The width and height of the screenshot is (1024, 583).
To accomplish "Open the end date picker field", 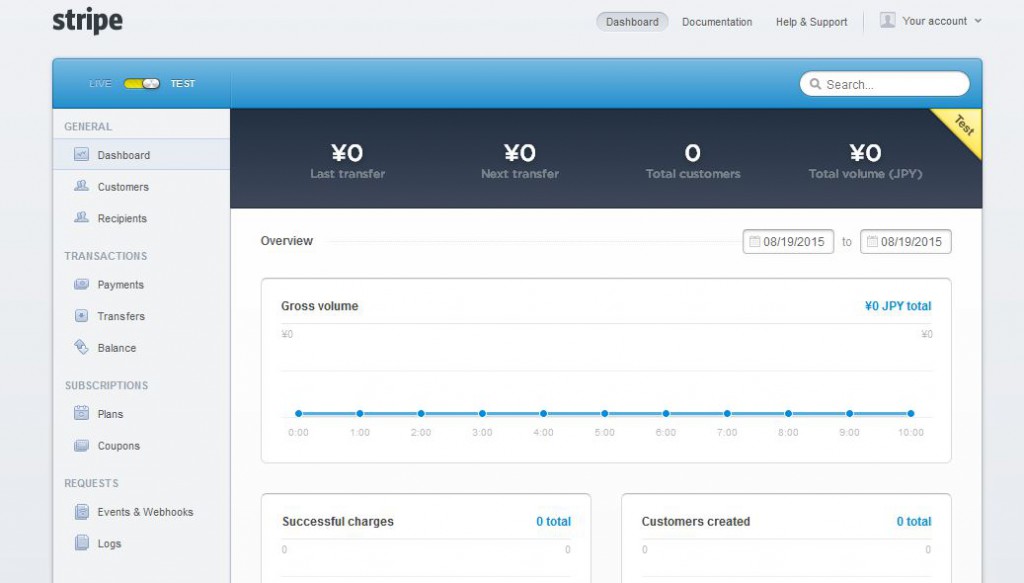I will tap(906, 242).
